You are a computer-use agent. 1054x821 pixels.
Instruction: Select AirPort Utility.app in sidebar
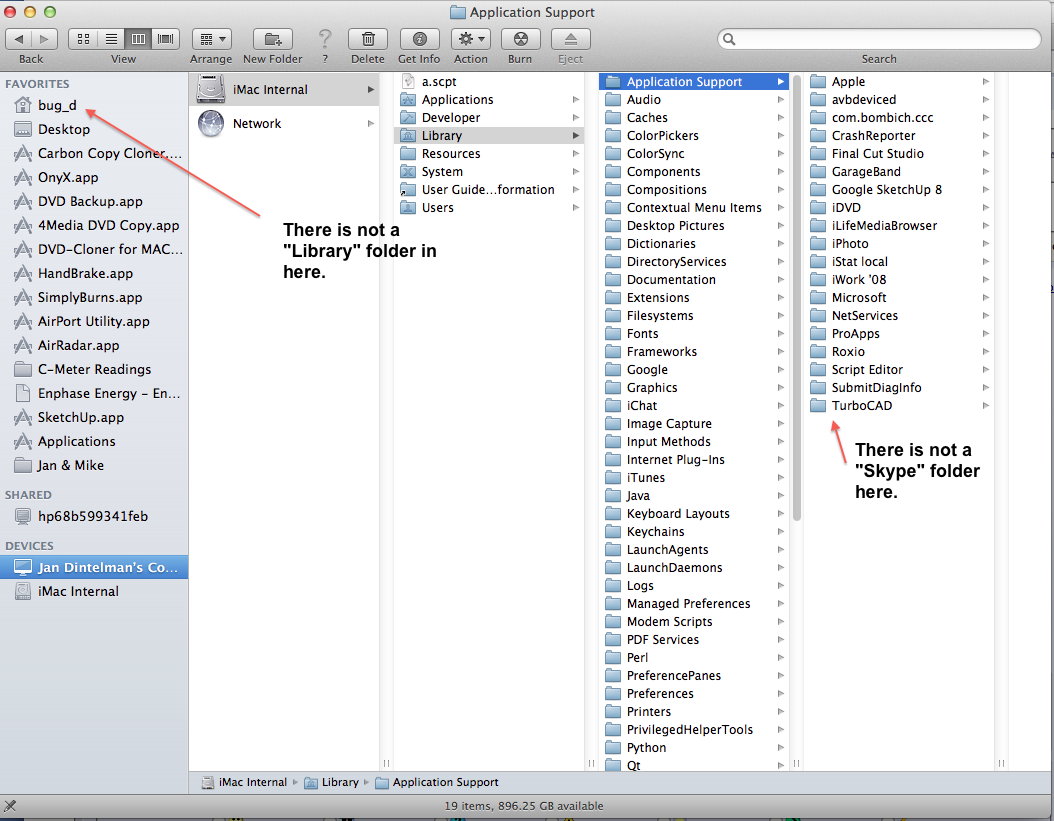pos(93,321)
